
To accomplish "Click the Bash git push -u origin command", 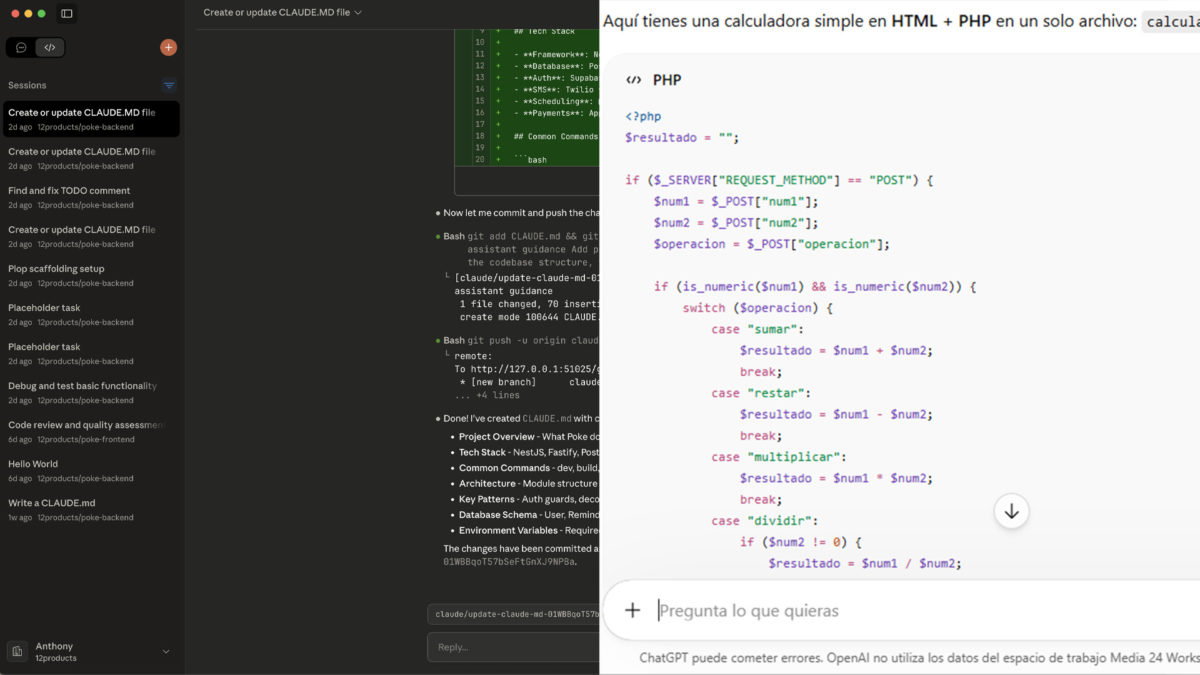I will pyautogui.click(x=521, y=341).
